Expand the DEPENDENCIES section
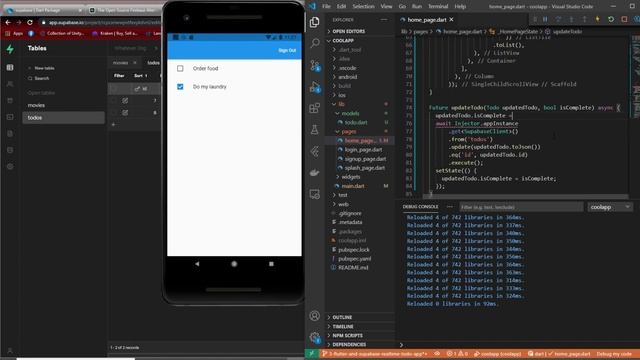 (x=360, y=344)
